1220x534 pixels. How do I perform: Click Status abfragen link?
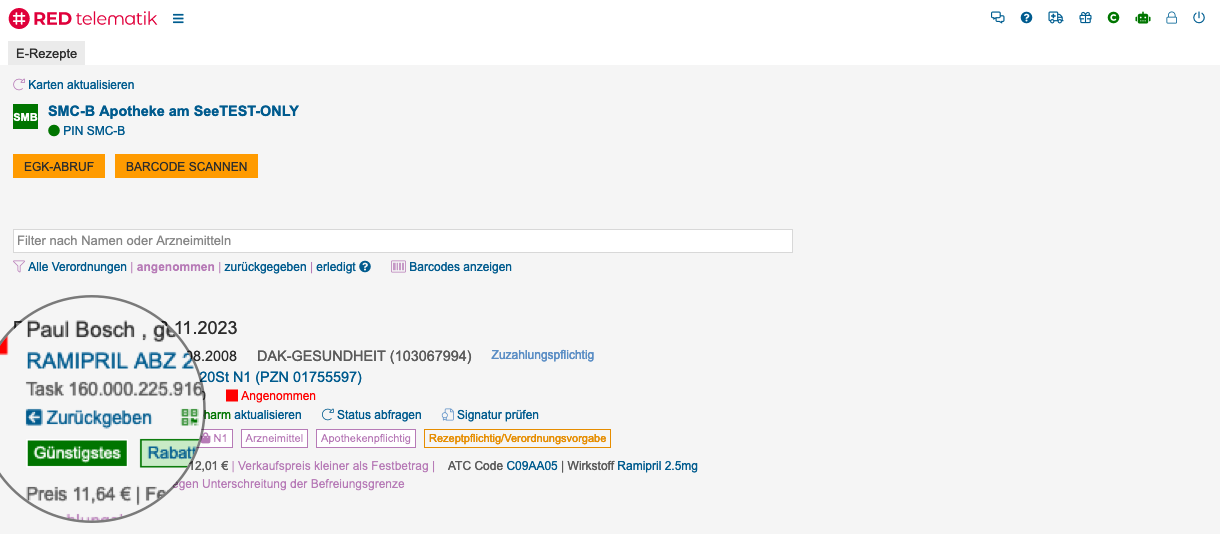coord(379,415)
